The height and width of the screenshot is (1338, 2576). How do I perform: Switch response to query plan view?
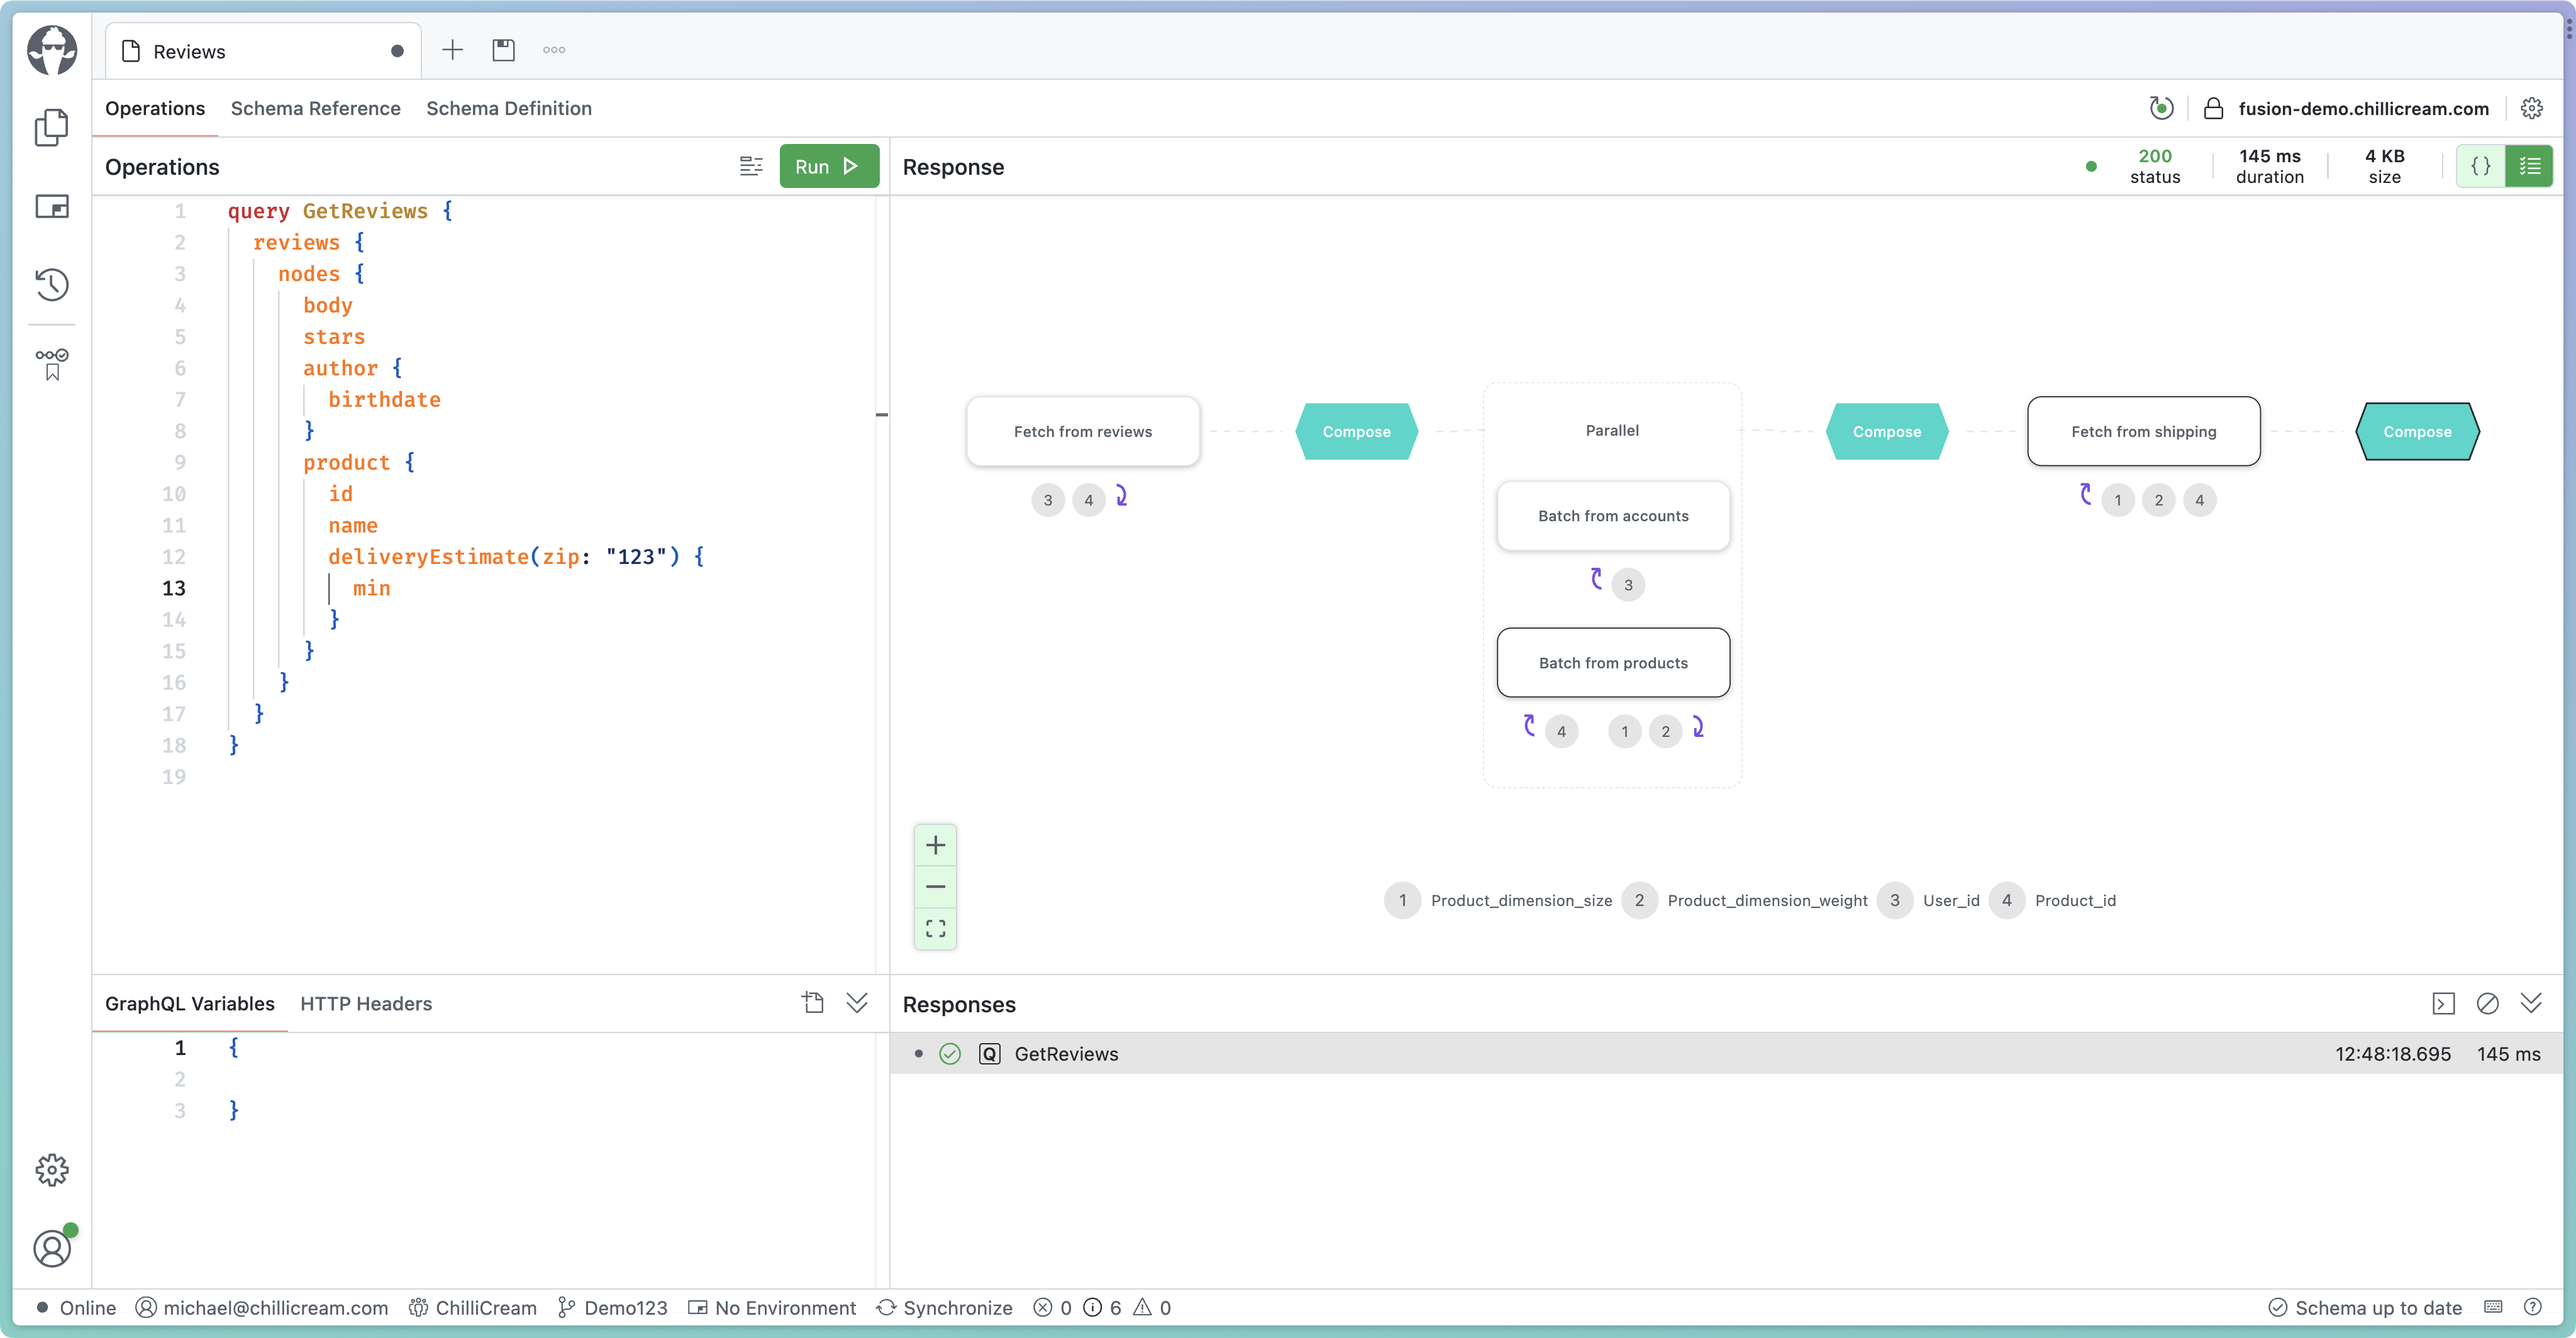pos(2529,166)
